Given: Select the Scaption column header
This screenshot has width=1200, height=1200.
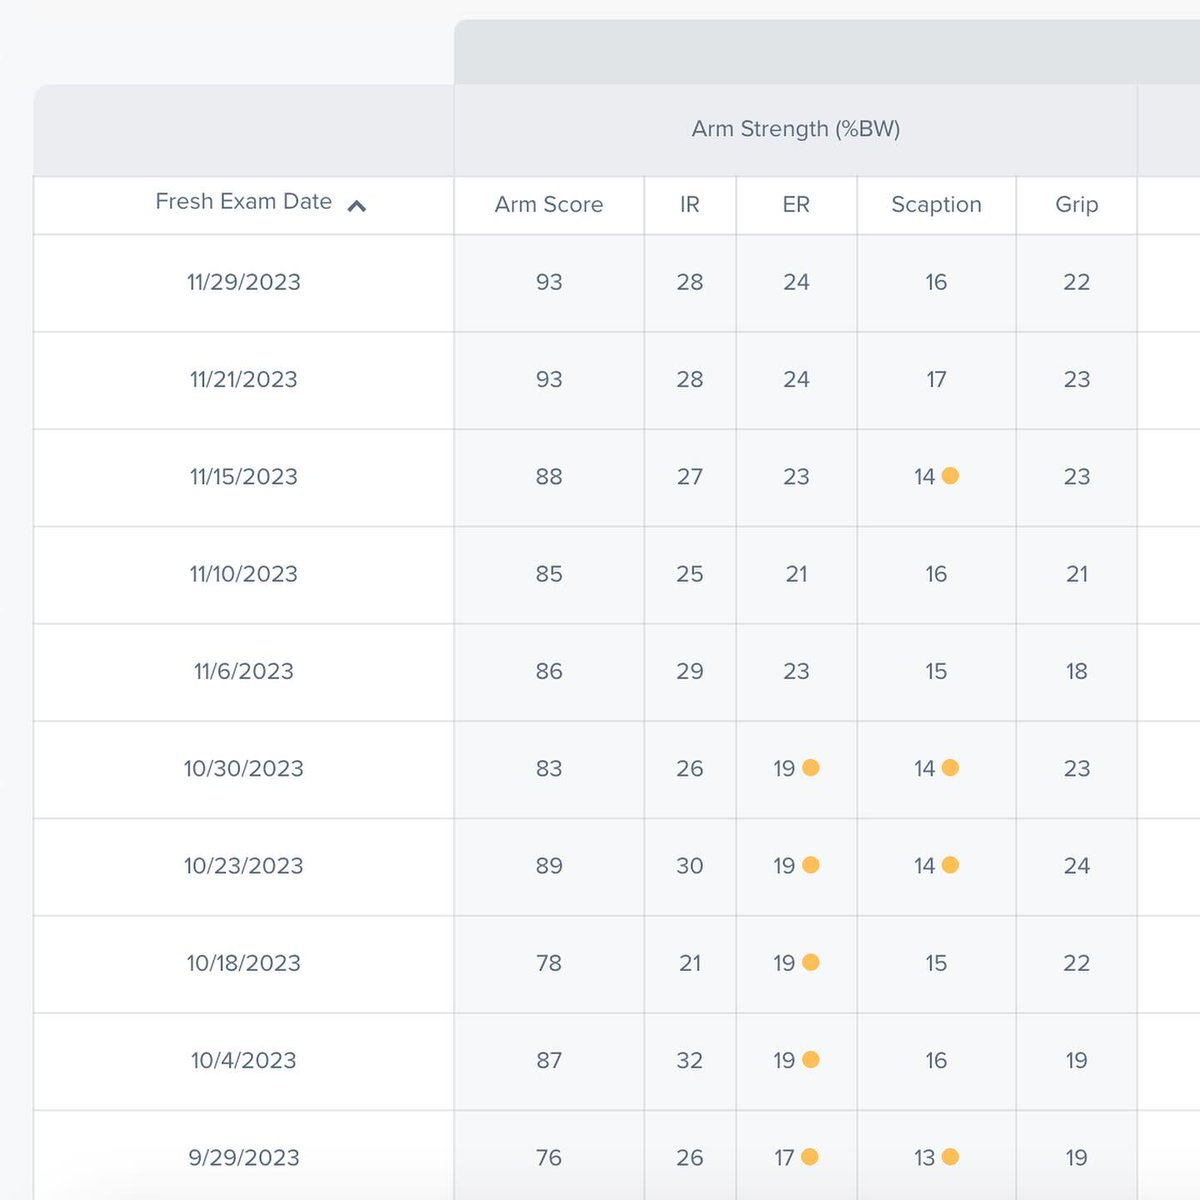Looking at the screenshot, I should [x=936, y=205].
